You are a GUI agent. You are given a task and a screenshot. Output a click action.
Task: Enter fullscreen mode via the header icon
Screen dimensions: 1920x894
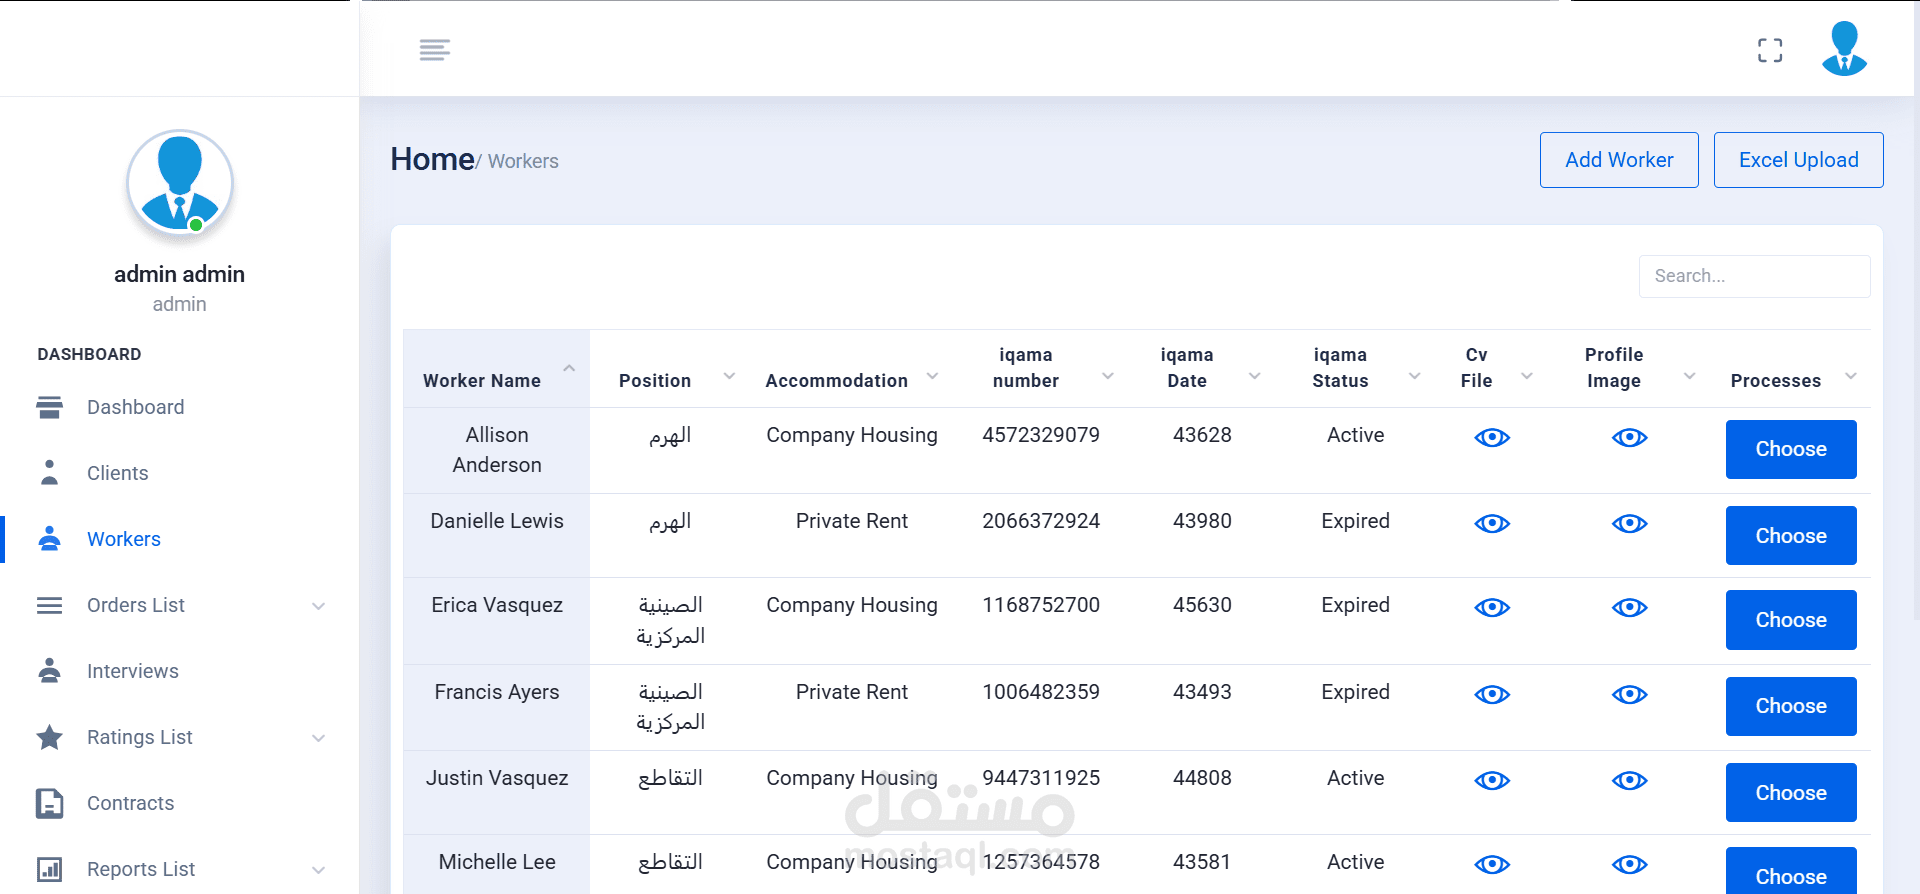(x=1770, y=50)
